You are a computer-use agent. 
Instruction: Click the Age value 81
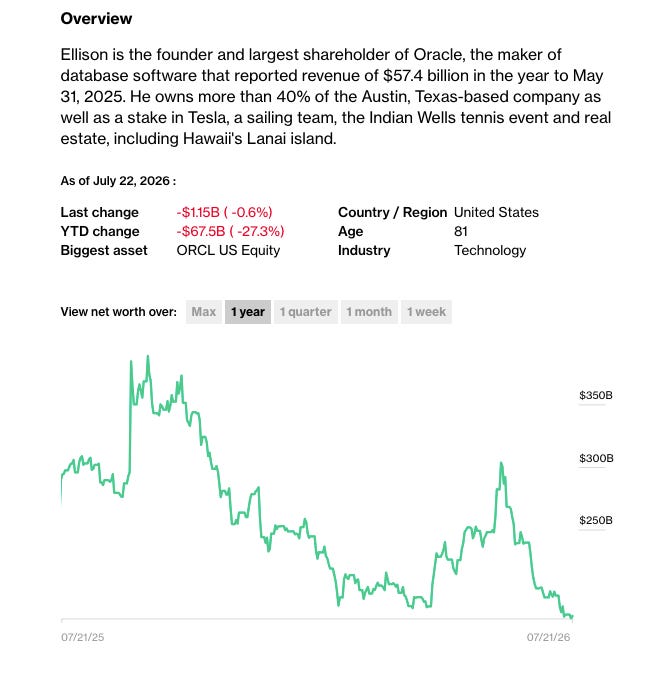tap(461, 231)
